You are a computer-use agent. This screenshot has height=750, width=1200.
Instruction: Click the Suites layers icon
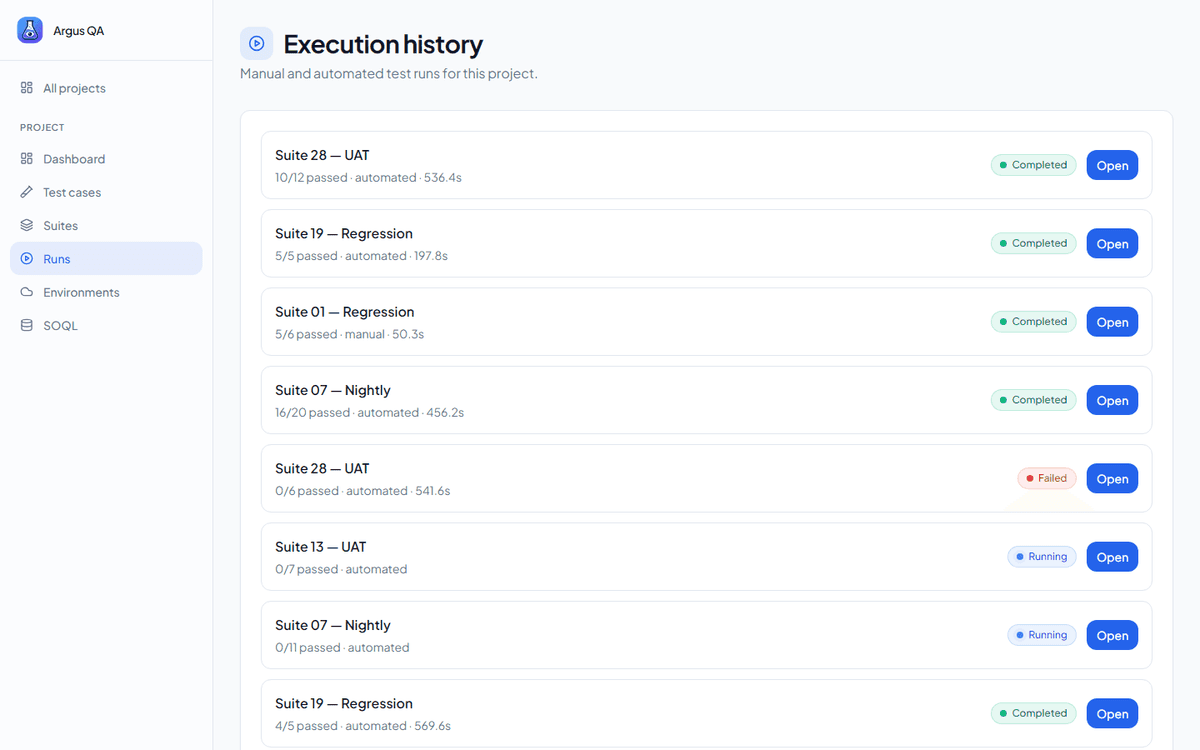(27, 225)
